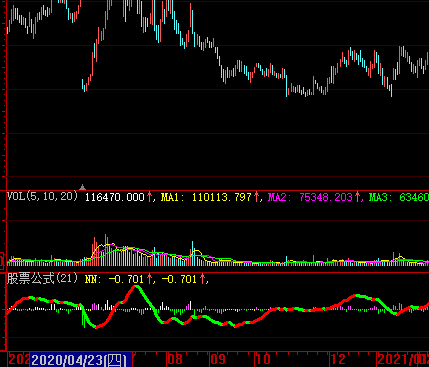Click the highlighted date 2020/04/23(四)
The image size is (429, 367).
[x=81, y=360]
